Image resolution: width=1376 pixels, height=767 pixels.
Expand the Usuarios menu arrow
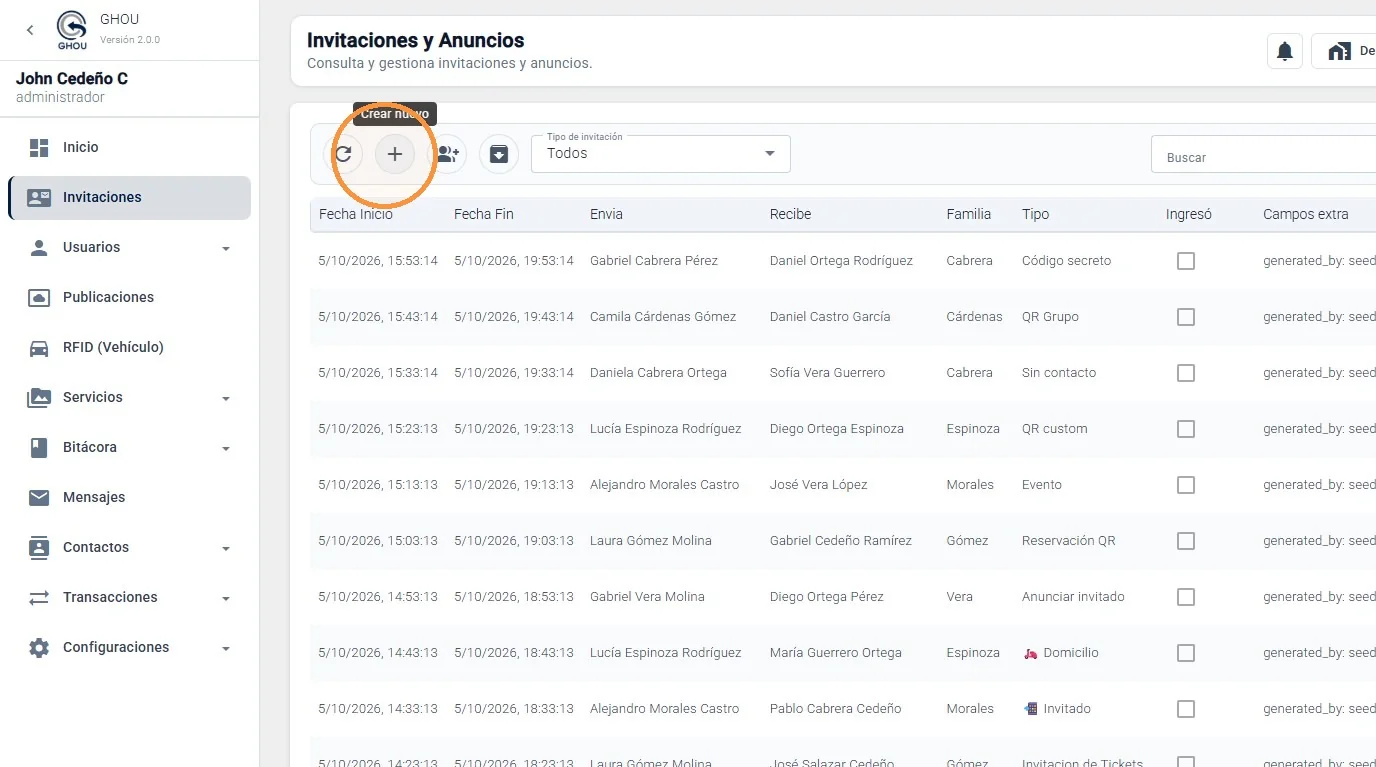point(226,248)
